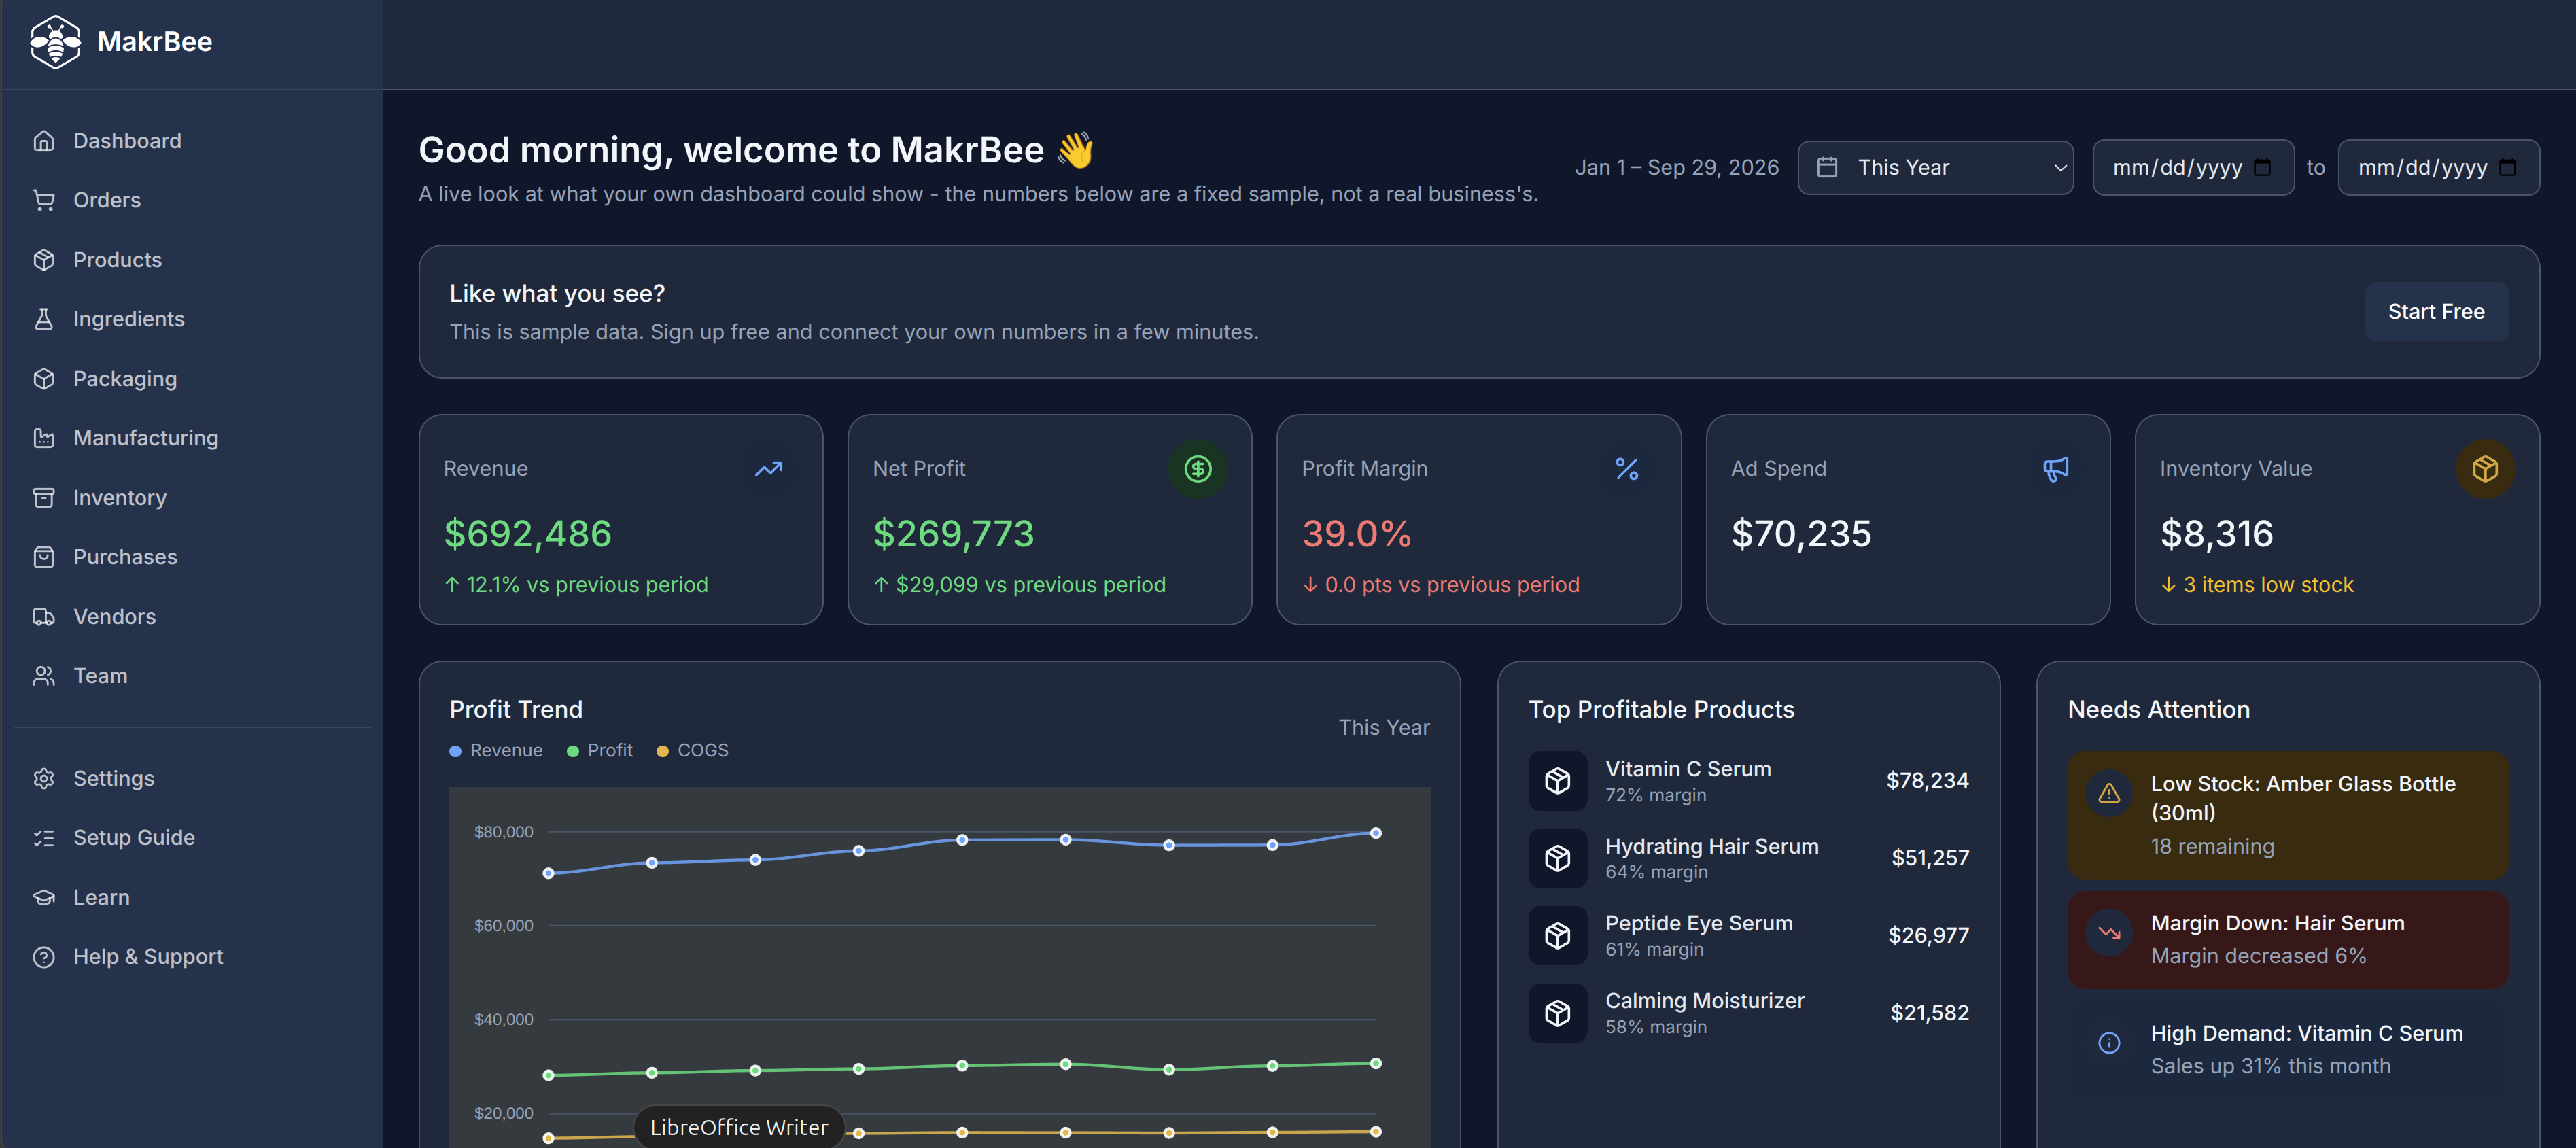Click the Hydrating Hair Serum product icon
The width and height of the screenshot is (2576, 1148).
1557,858
